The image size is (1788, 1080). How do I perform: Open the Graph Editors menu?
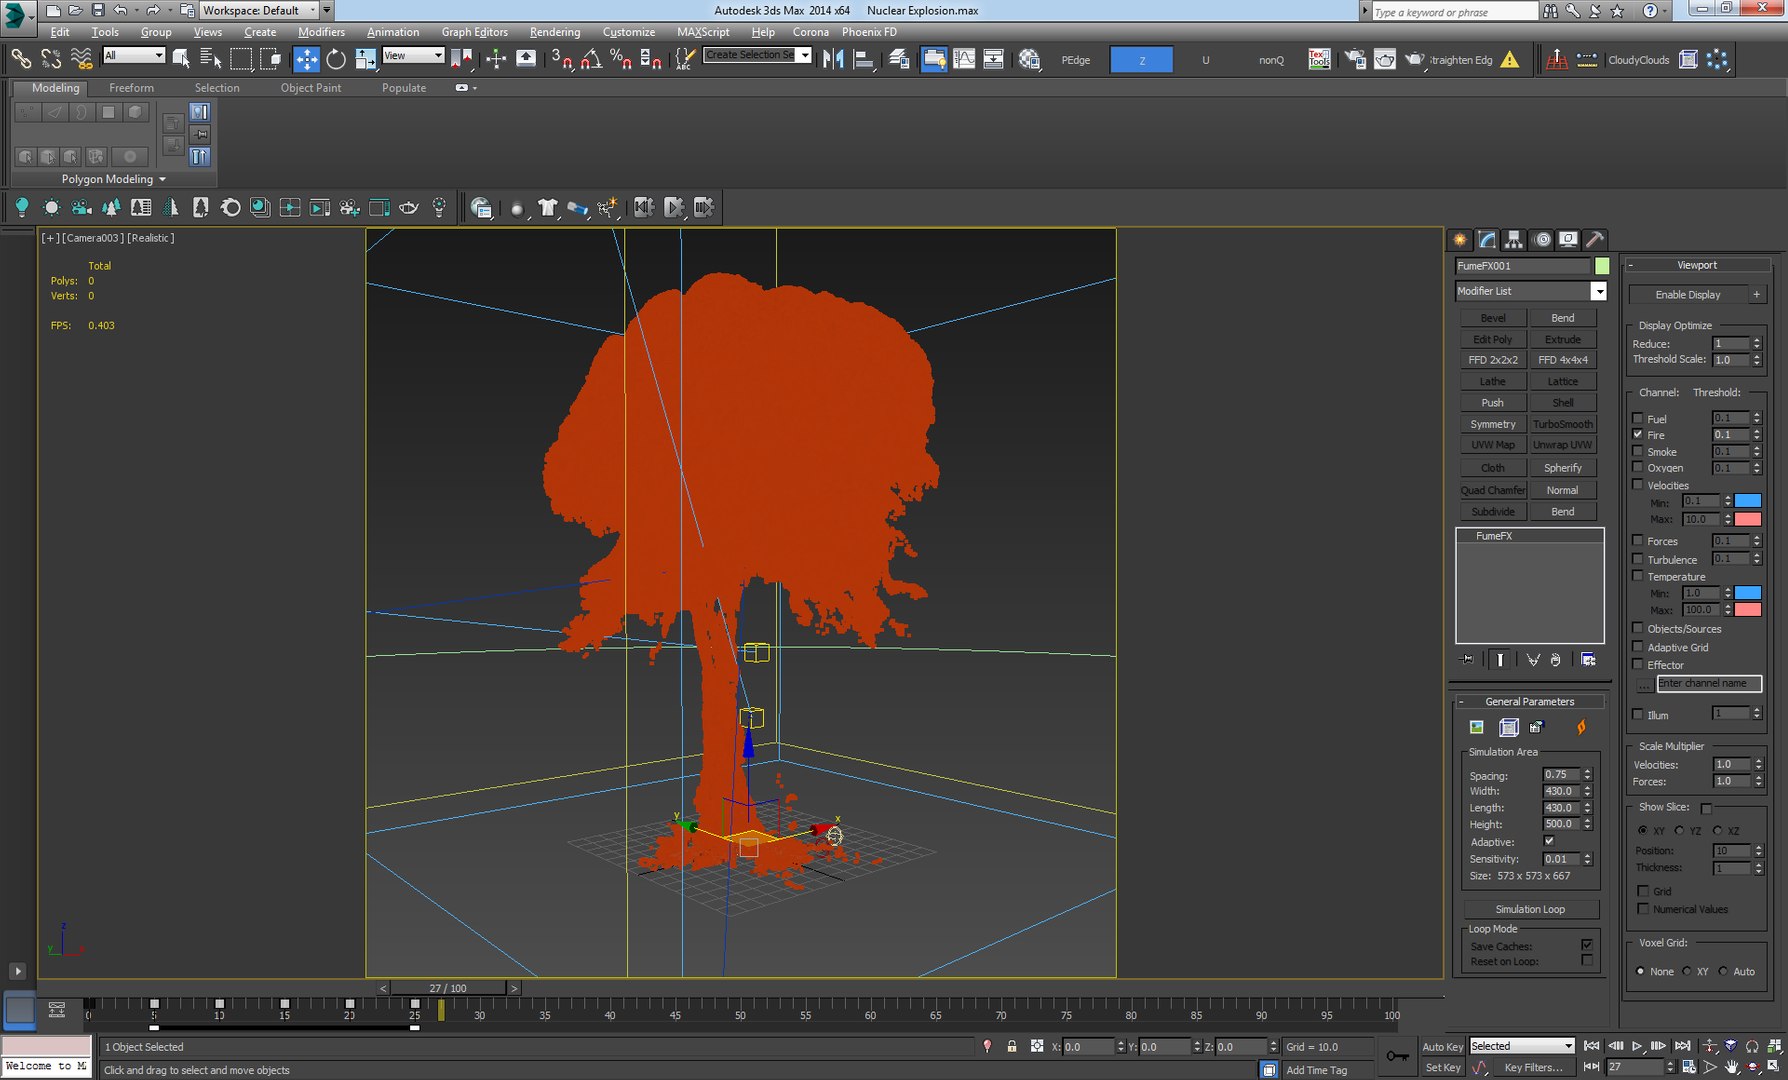pyautogui.click(x=475, y=32)
